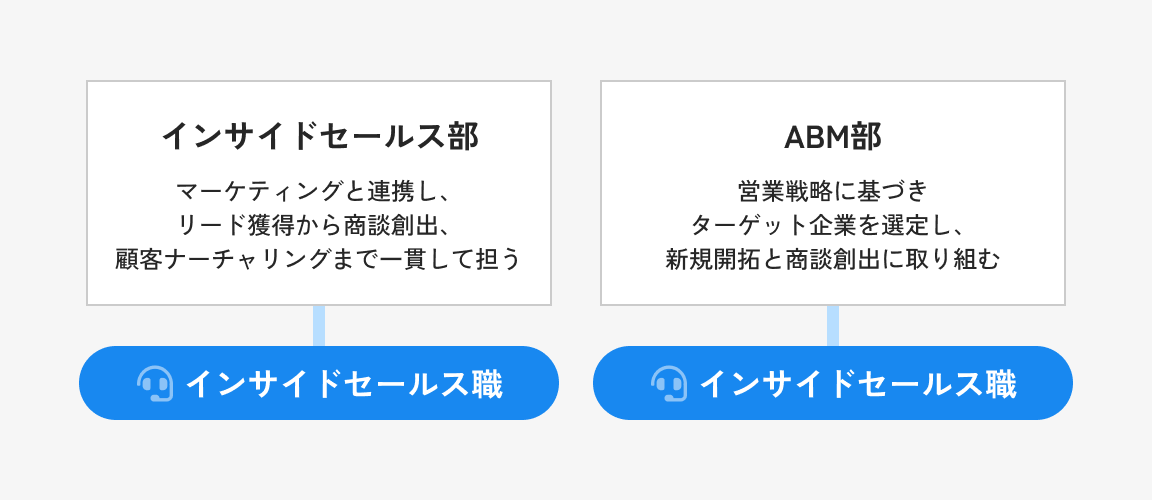
Task: Click headset icon under ABM部 box
Action: 669,383
